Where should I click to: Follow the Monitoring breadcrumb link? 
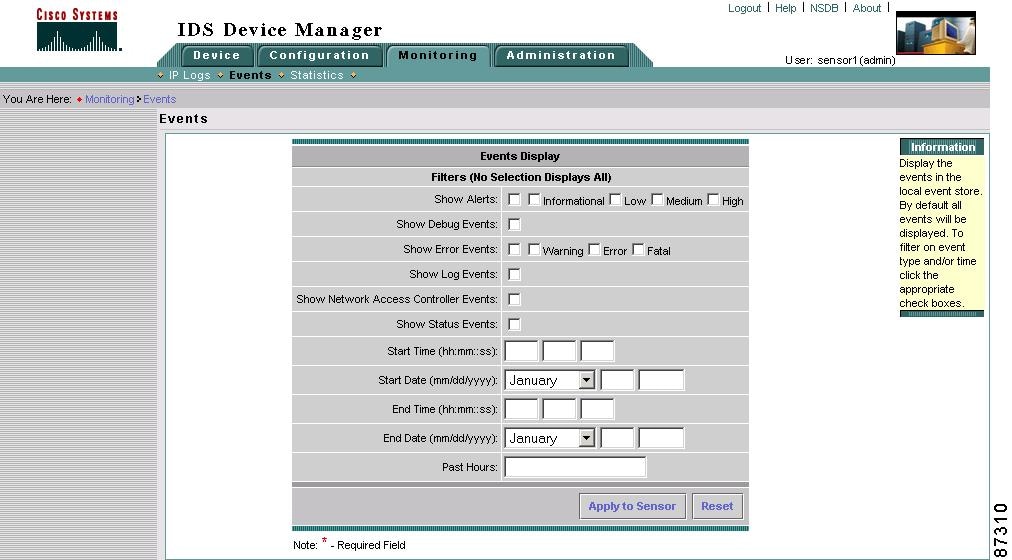(x=110, y=99)
